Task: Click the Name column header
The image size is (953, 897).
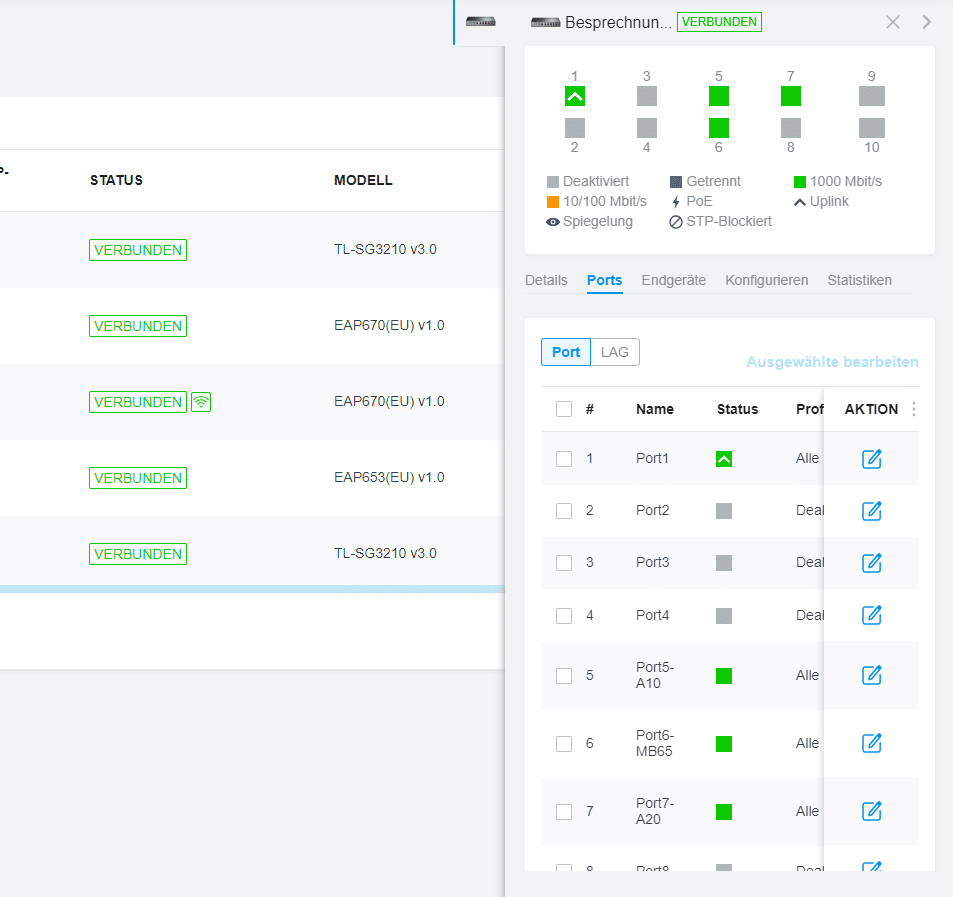Action: pyautogui.click(x=655, y=409)
